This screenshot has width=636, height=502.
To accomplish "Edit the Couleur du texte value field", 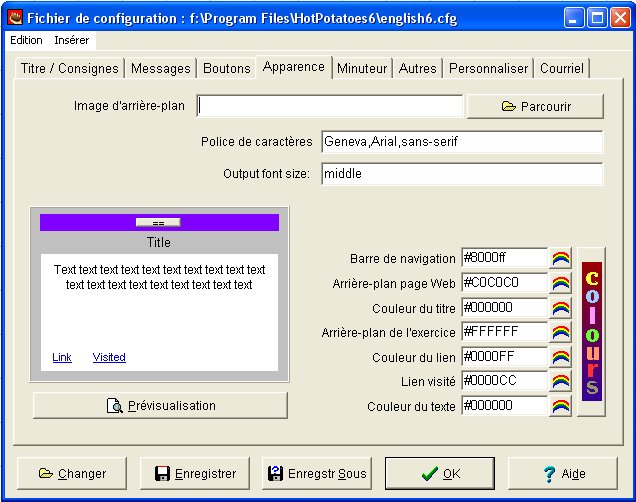I will (505, 405).
